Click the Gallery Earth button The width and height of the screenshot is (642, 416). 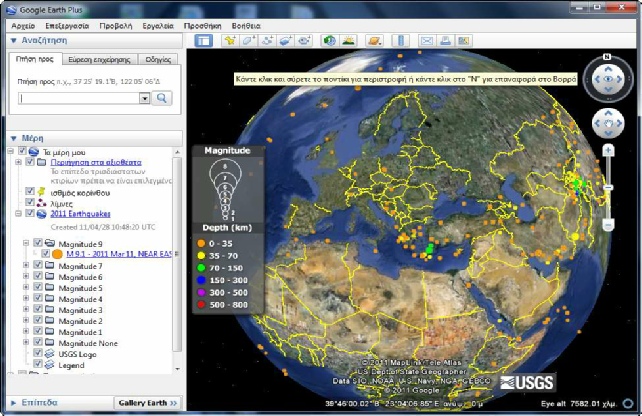click(147, 403)
